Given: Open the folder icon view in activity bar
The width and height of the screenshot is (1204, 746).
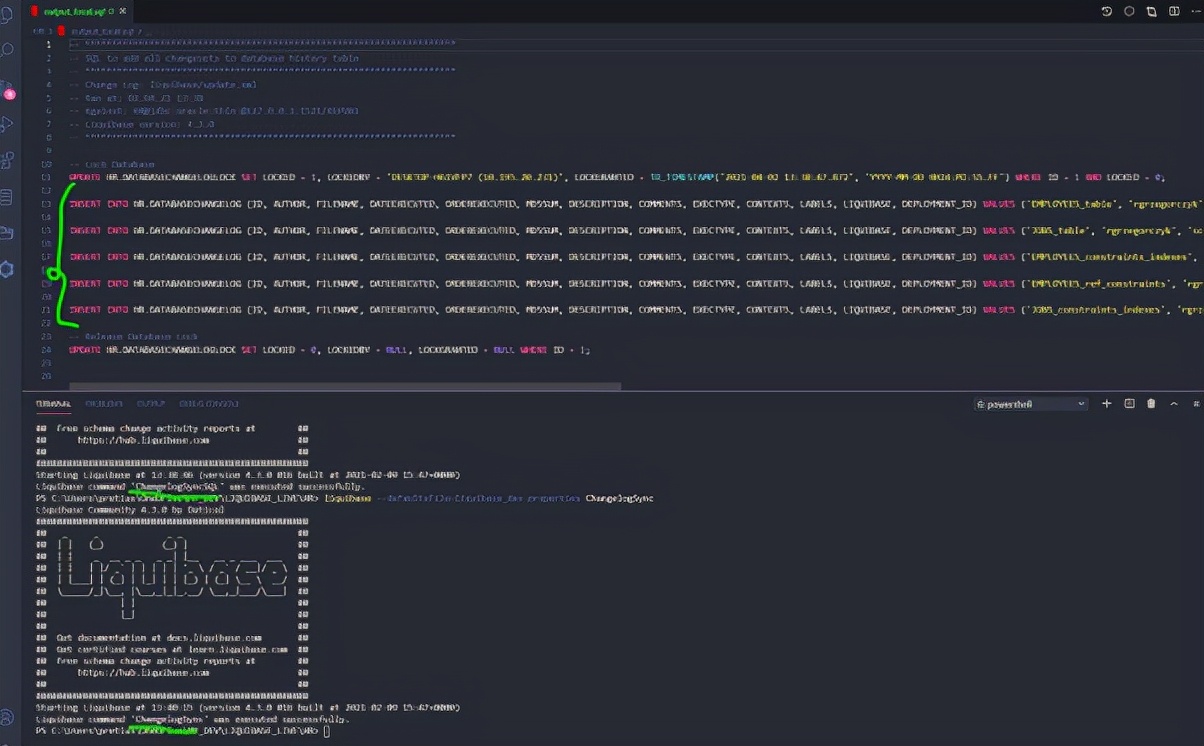Looking at the screenshot, I should click(x=7, y=233).
